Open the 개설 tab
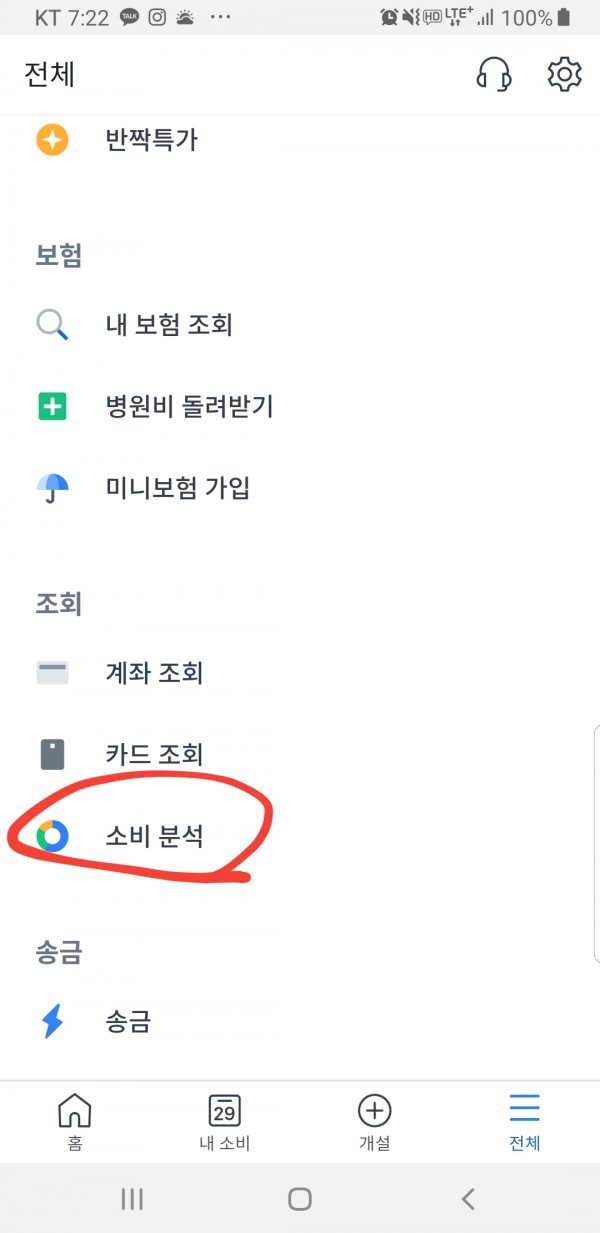Viewport: 600px width, 1233px height. tap(374, 1120)
